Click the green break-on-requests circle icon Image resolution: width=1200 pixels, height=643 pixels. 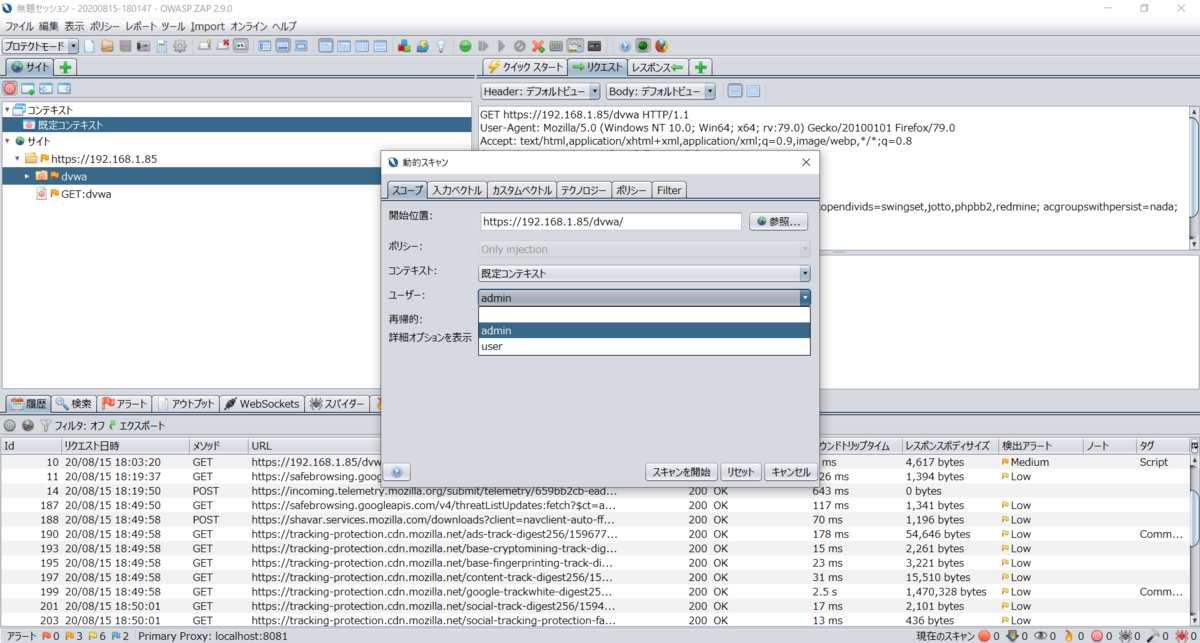465,46
